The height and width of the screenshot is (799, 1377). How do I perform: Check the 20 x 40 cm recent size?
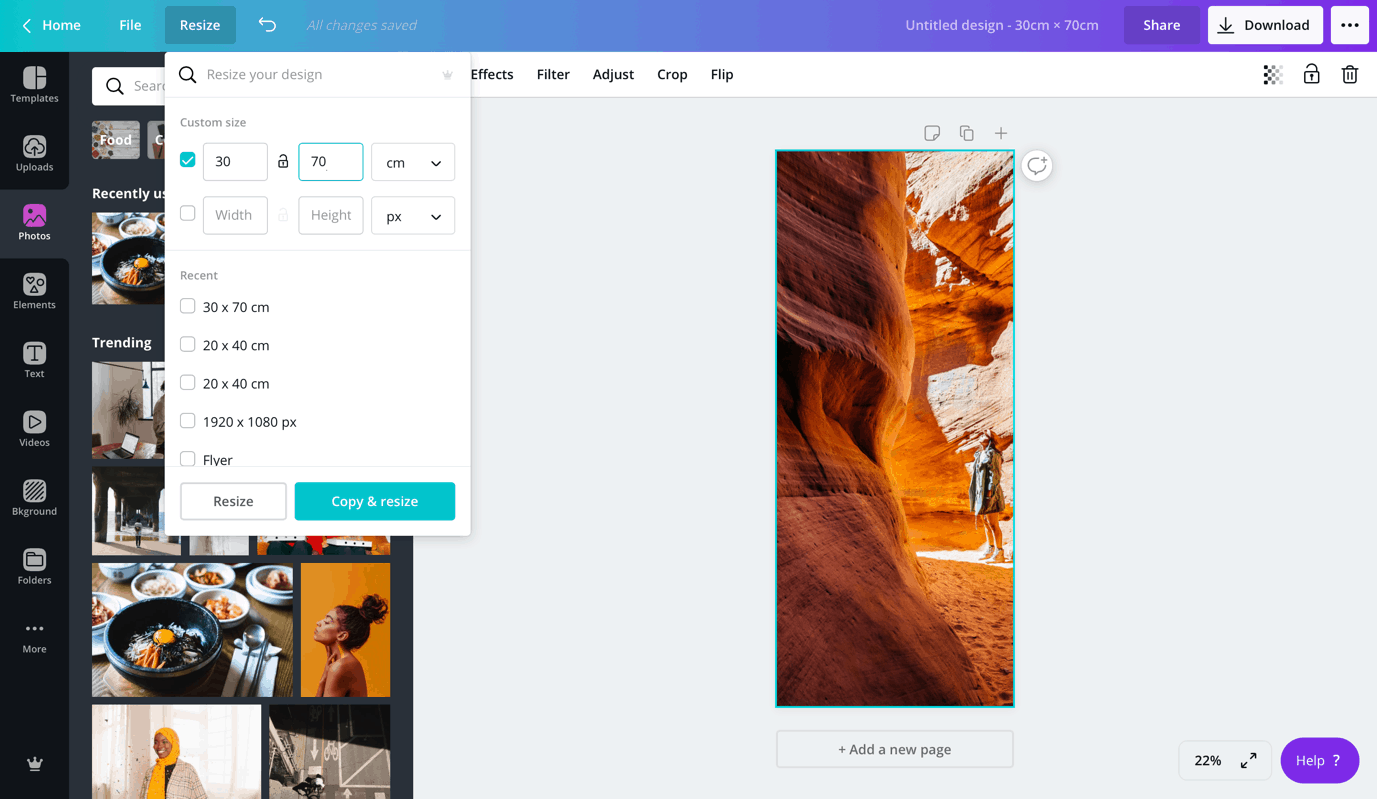coord(187,345)
